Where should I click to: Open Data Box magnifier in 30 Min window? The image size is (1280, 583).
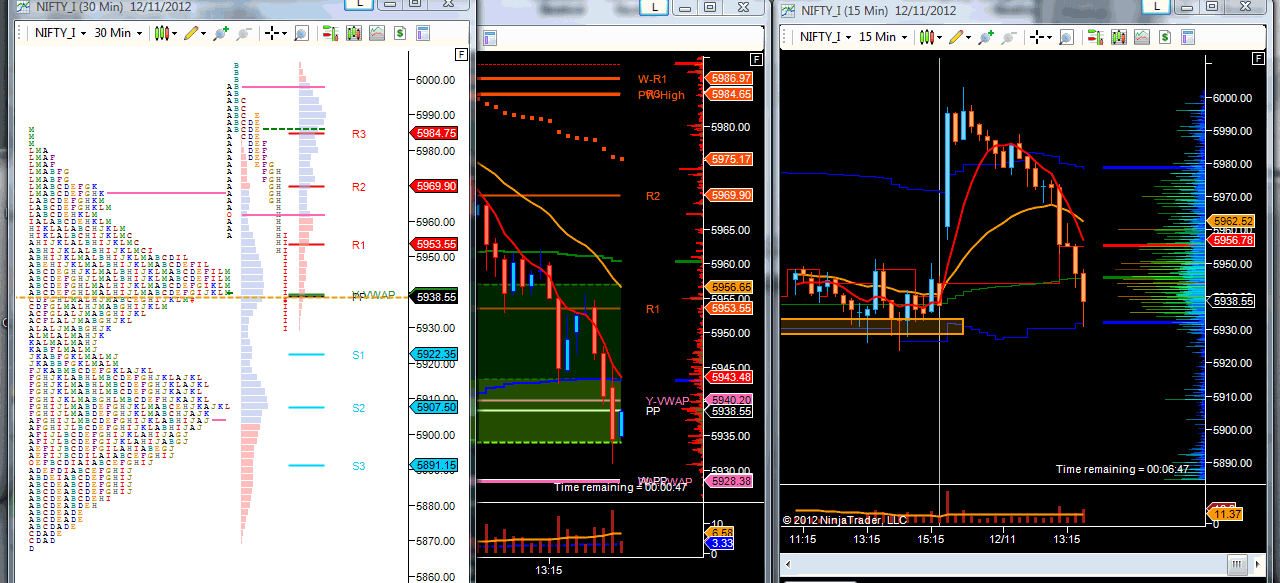tap(301, 33)
